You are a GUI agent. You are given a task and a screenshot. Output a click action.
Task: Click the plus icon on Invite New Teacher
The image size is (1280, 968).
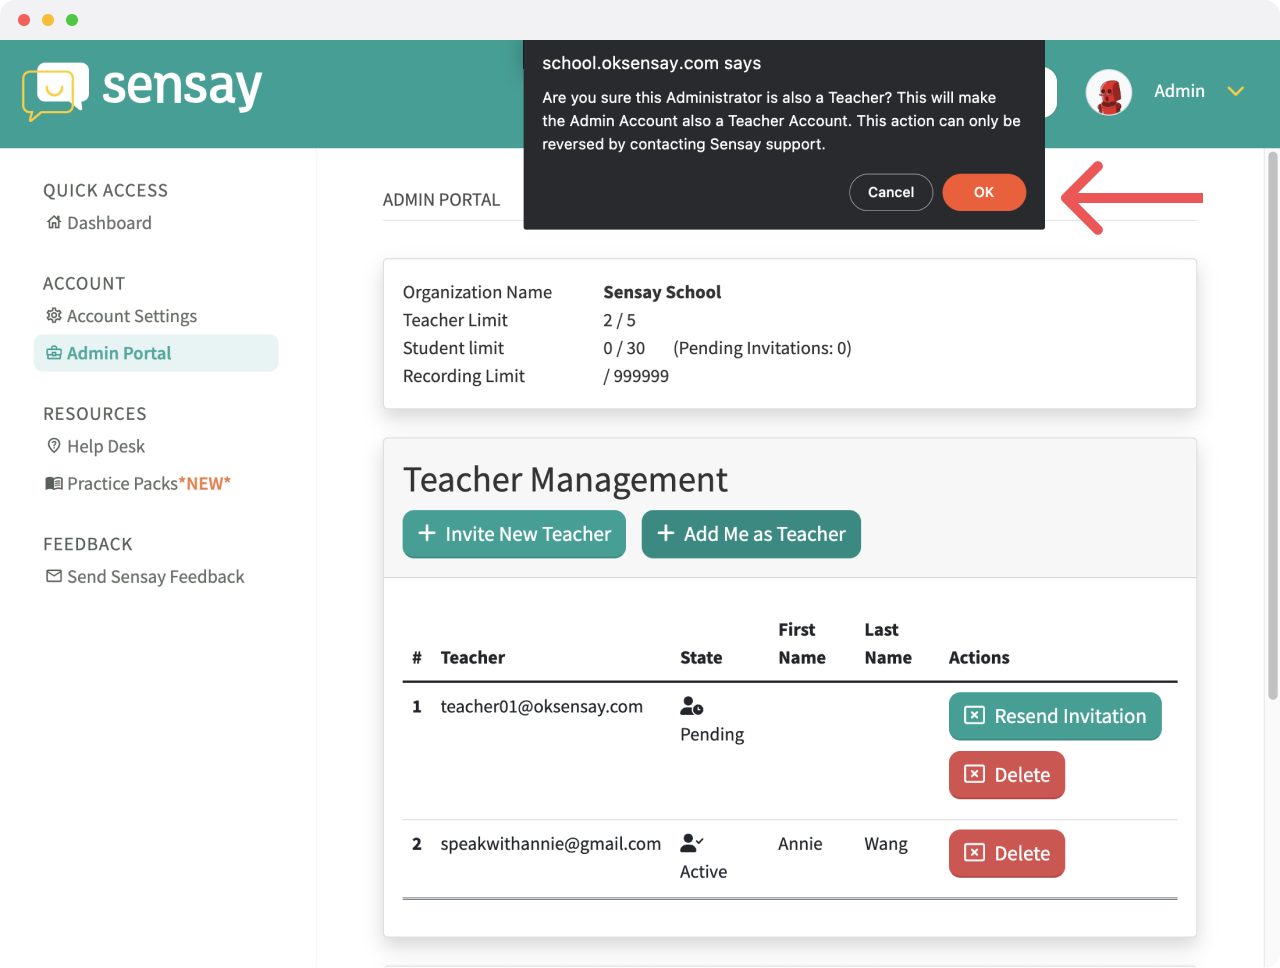[x=427, y=533]
